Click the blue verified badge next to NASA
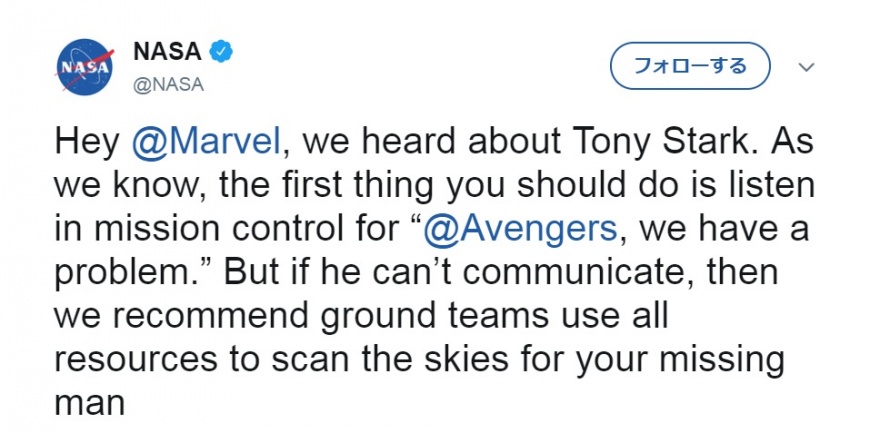This screenshot has height=433, width=870. point(221,52)
